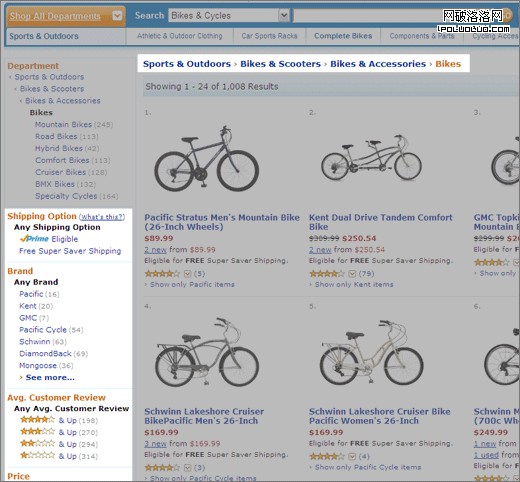Screen dimensions: 520x482
Task: Open Kent Dual Drive Tandem Comfort Bike link
Action: pos(381,222)
